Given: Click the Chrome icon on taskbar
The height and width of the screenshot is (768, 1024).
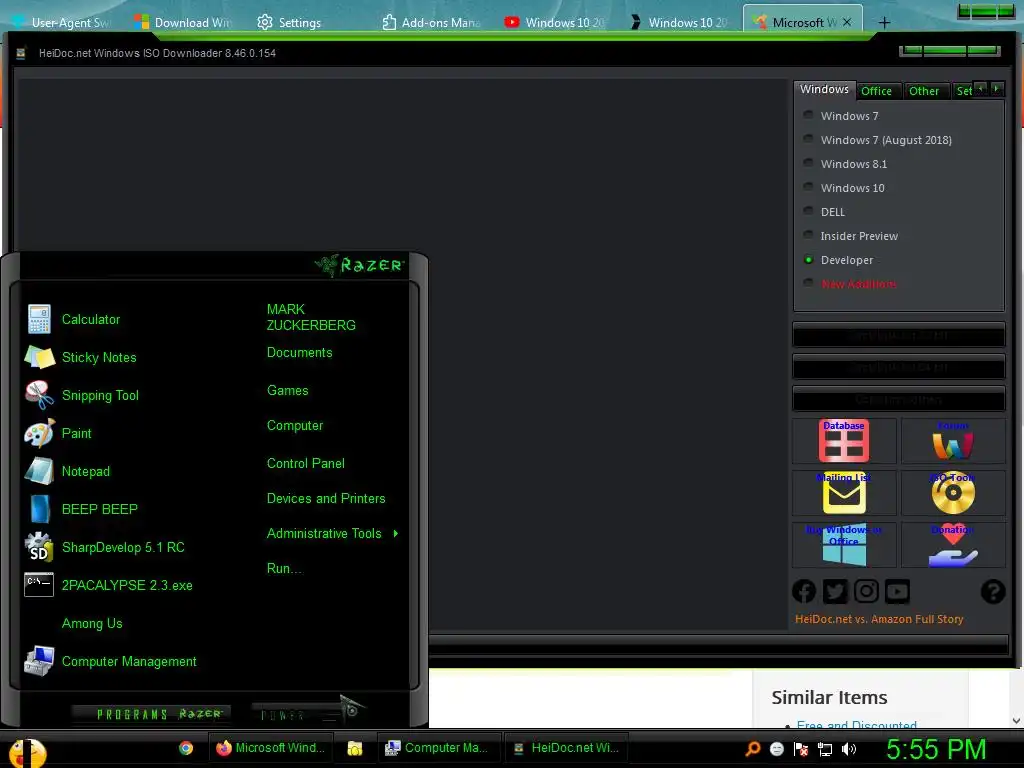Looking at the screenshot, I should click(x=186, y=748).
